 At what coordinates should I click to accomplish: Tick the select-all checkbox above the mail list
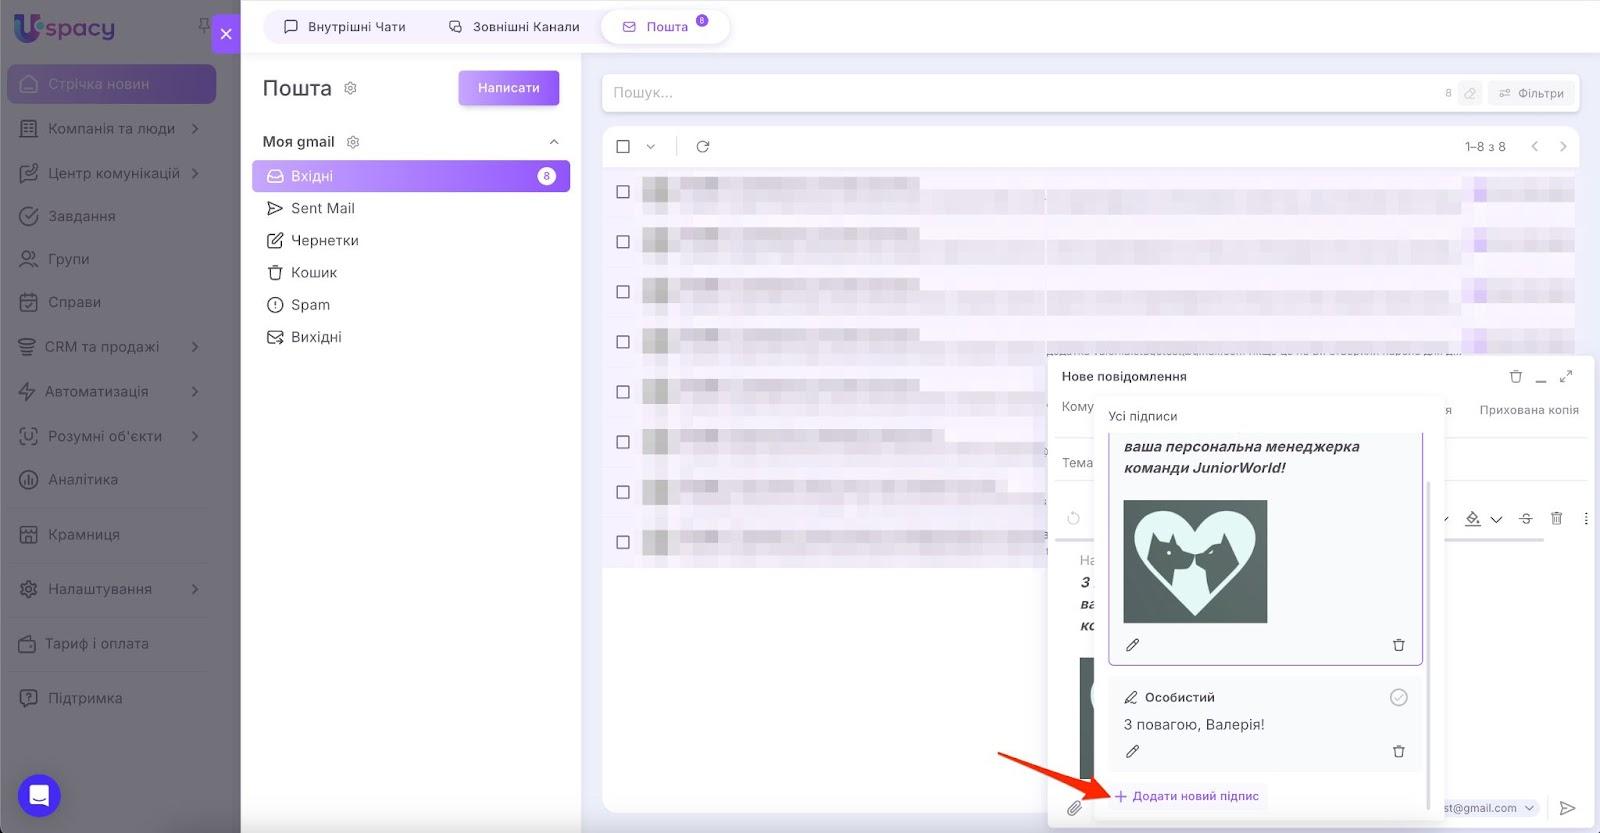623,146
